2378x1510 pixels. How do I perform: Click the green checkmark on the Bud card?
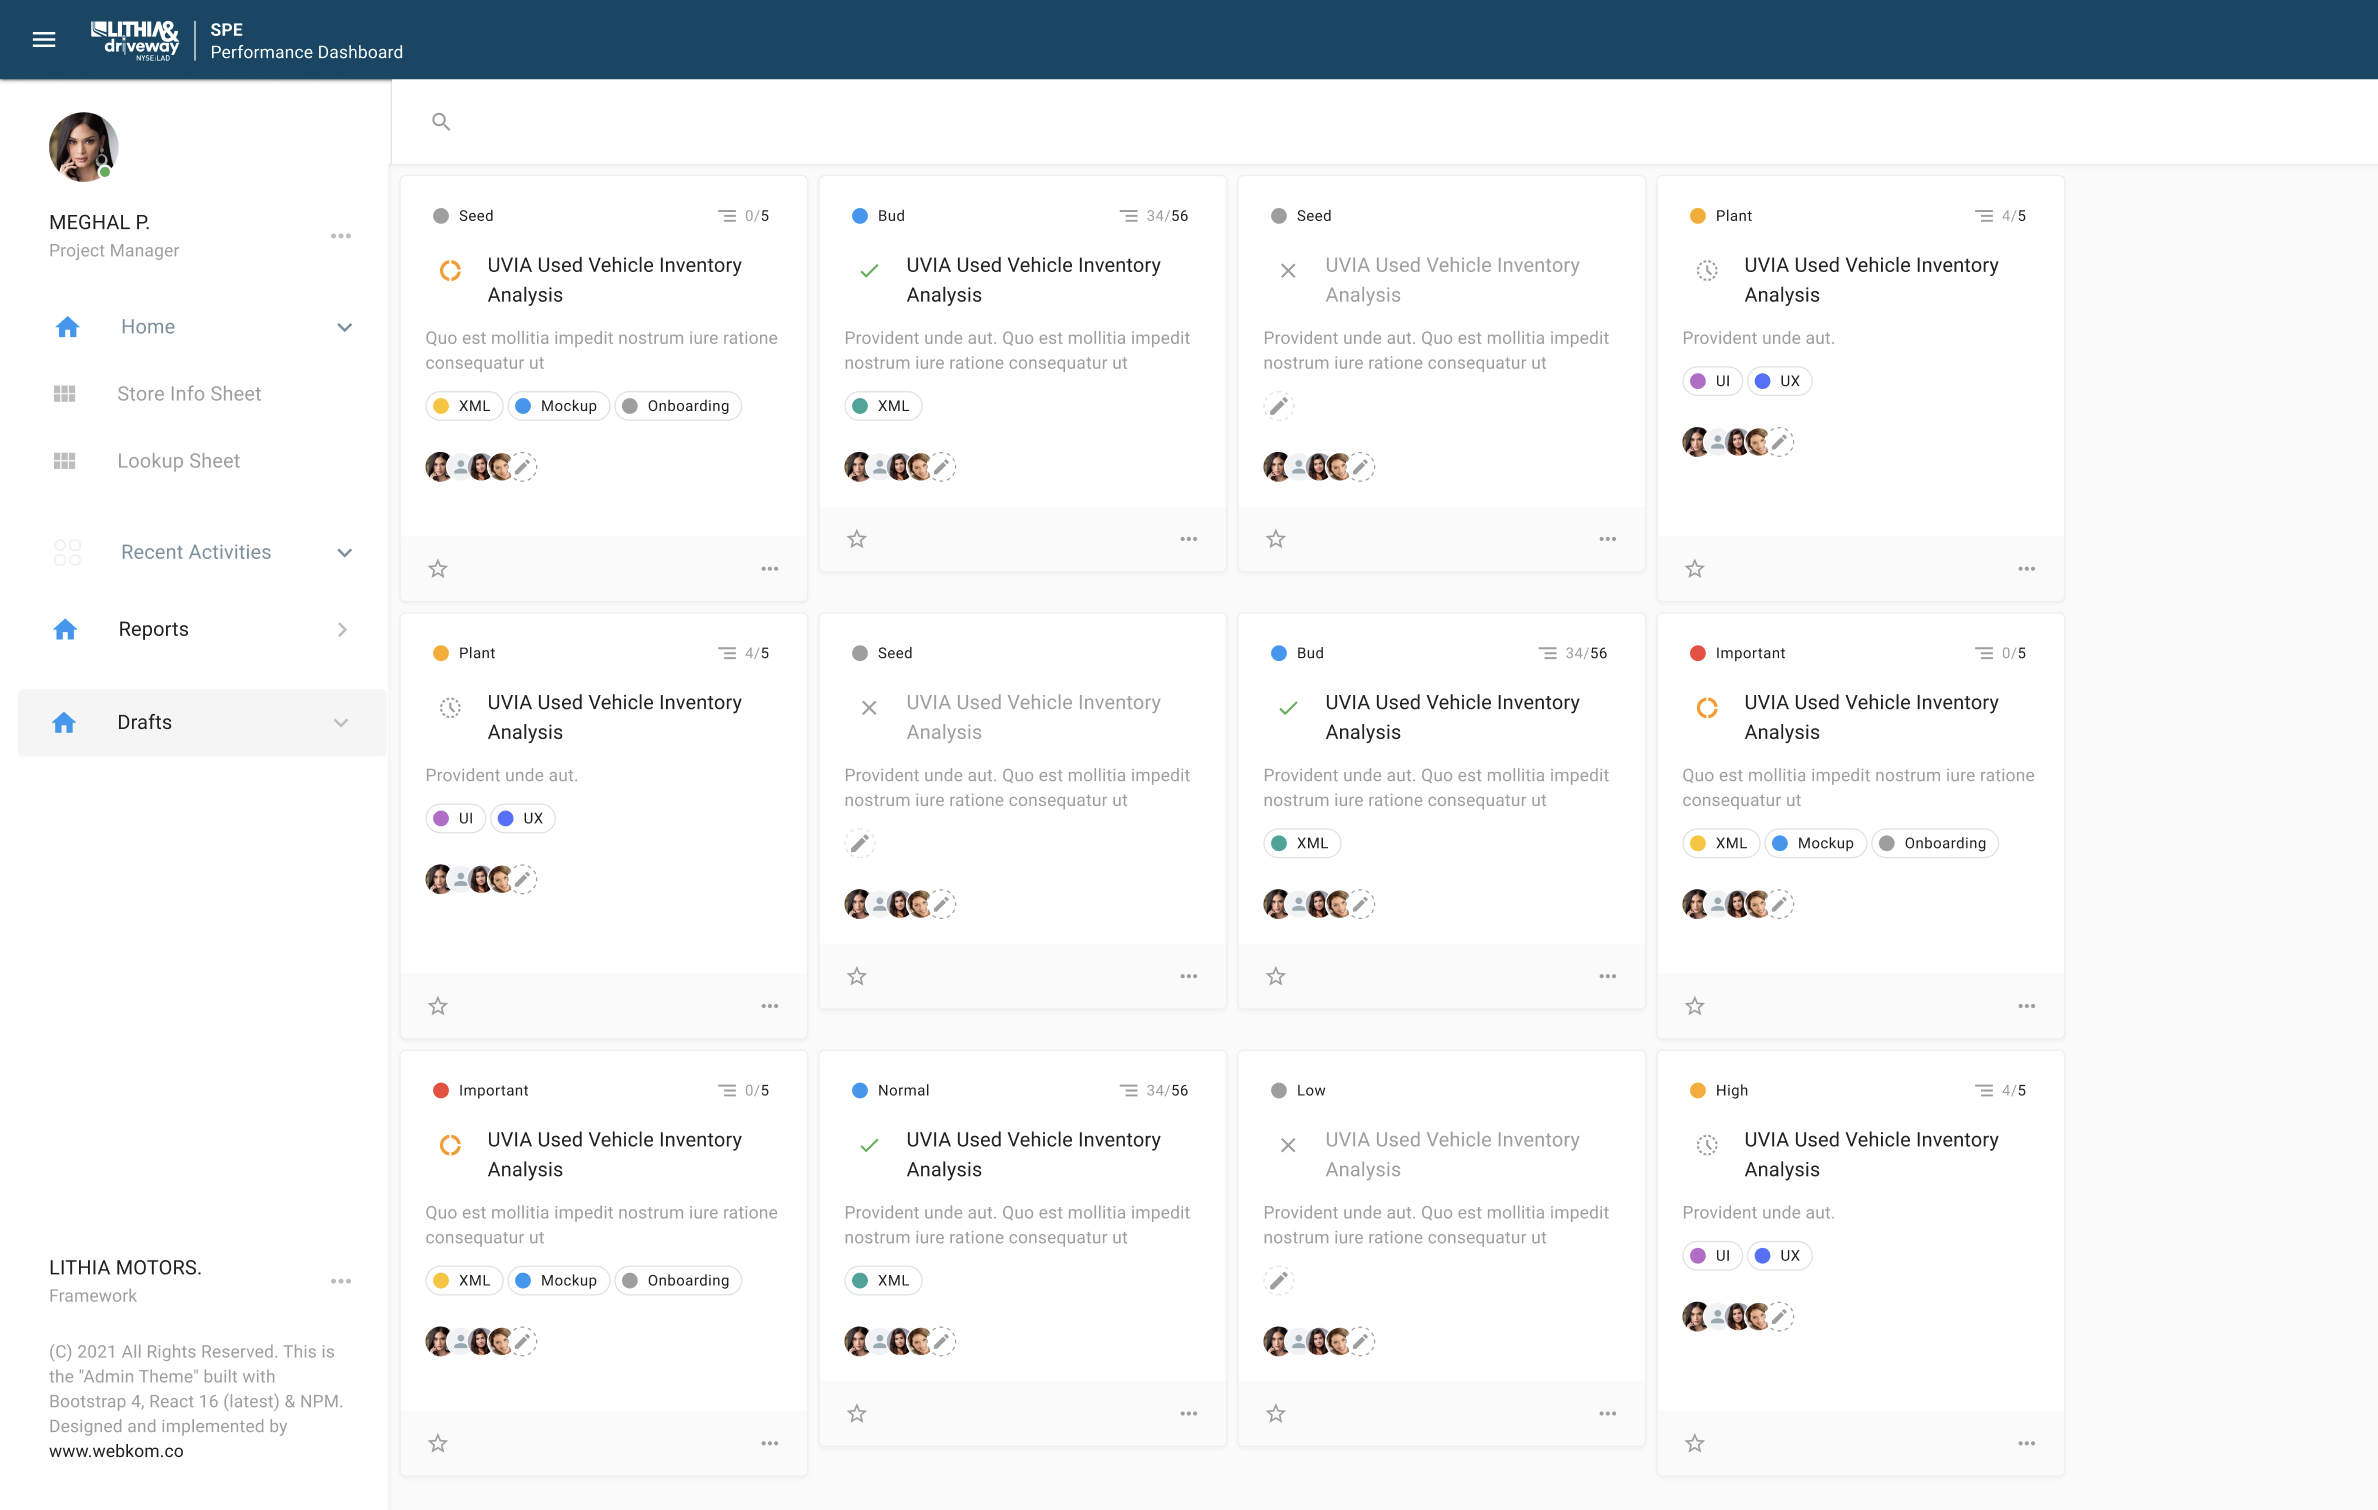click(x=868, y=271)
